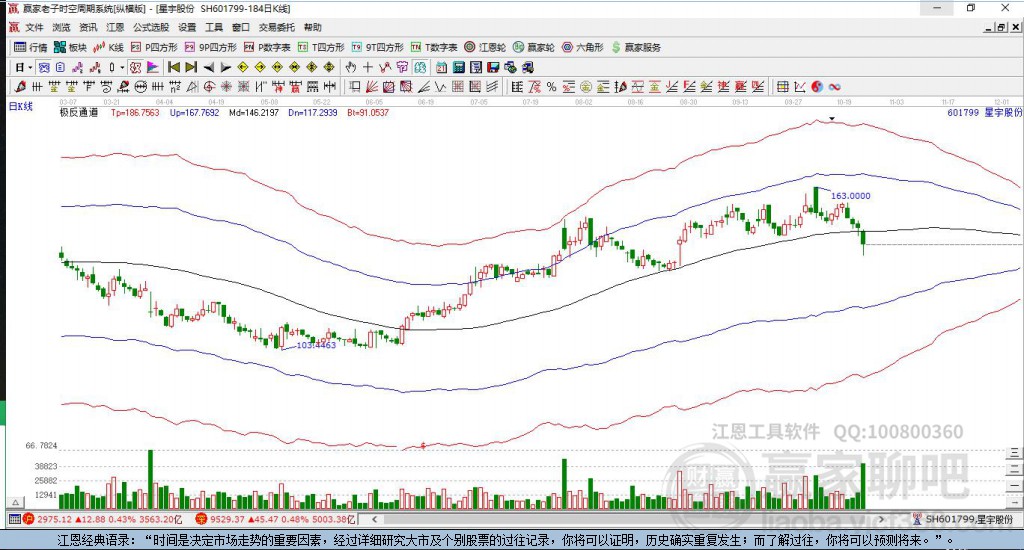Open the 帮助 menu
1024x550 pixels.
(x=312, y=27)
